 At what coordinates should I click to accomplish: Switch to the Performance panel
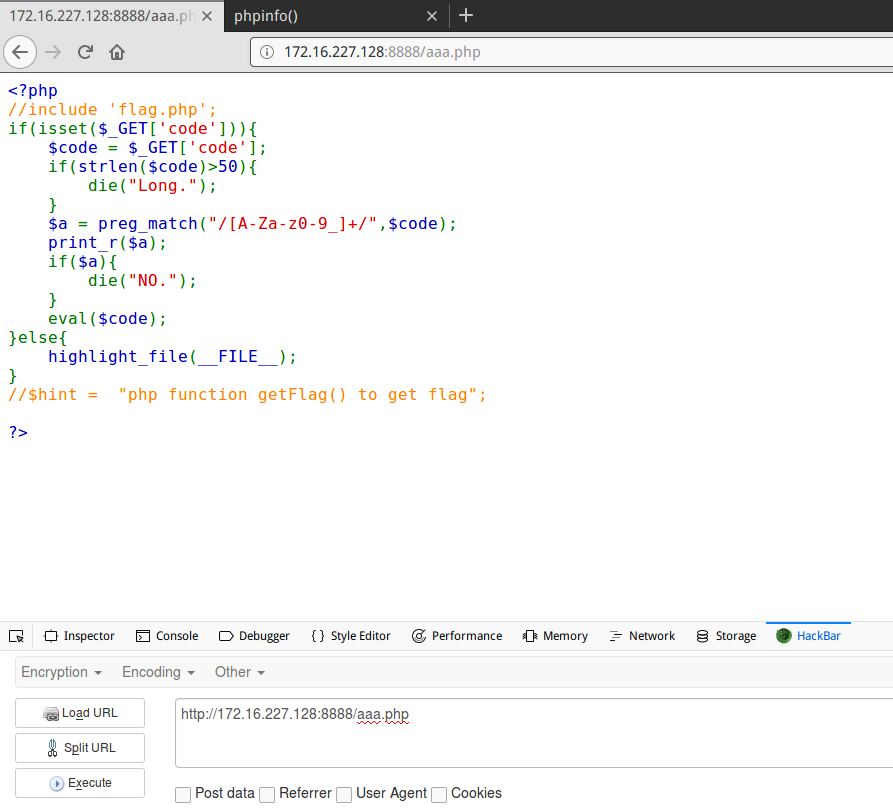pyautogui.click(x=457, y=636)
